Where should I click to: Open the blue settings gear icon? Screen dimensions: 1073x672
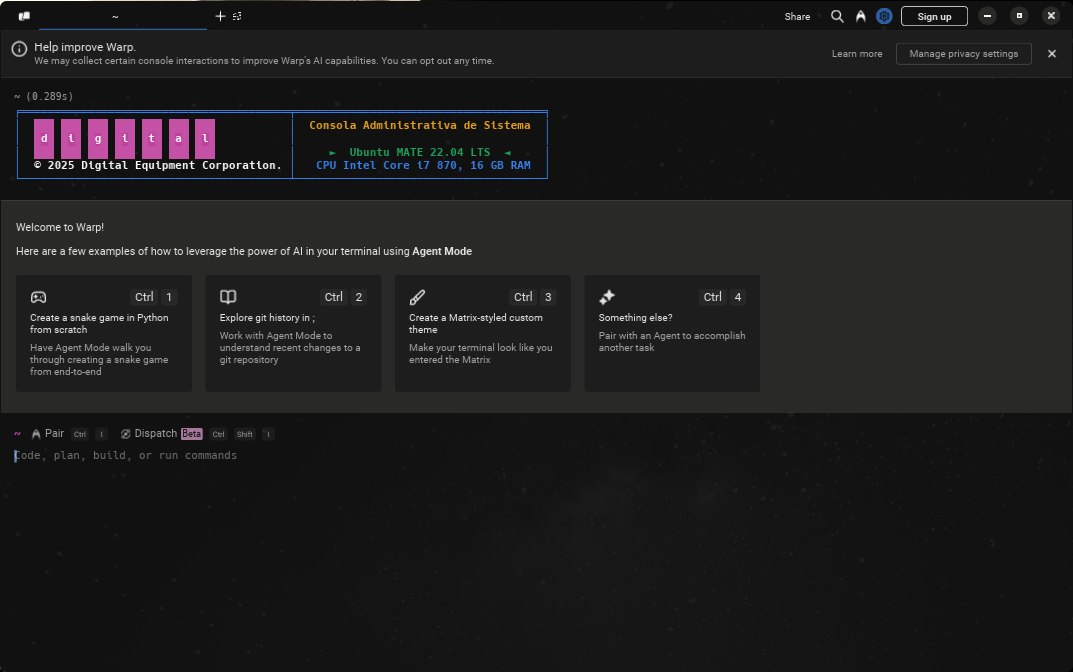point(884,16)
